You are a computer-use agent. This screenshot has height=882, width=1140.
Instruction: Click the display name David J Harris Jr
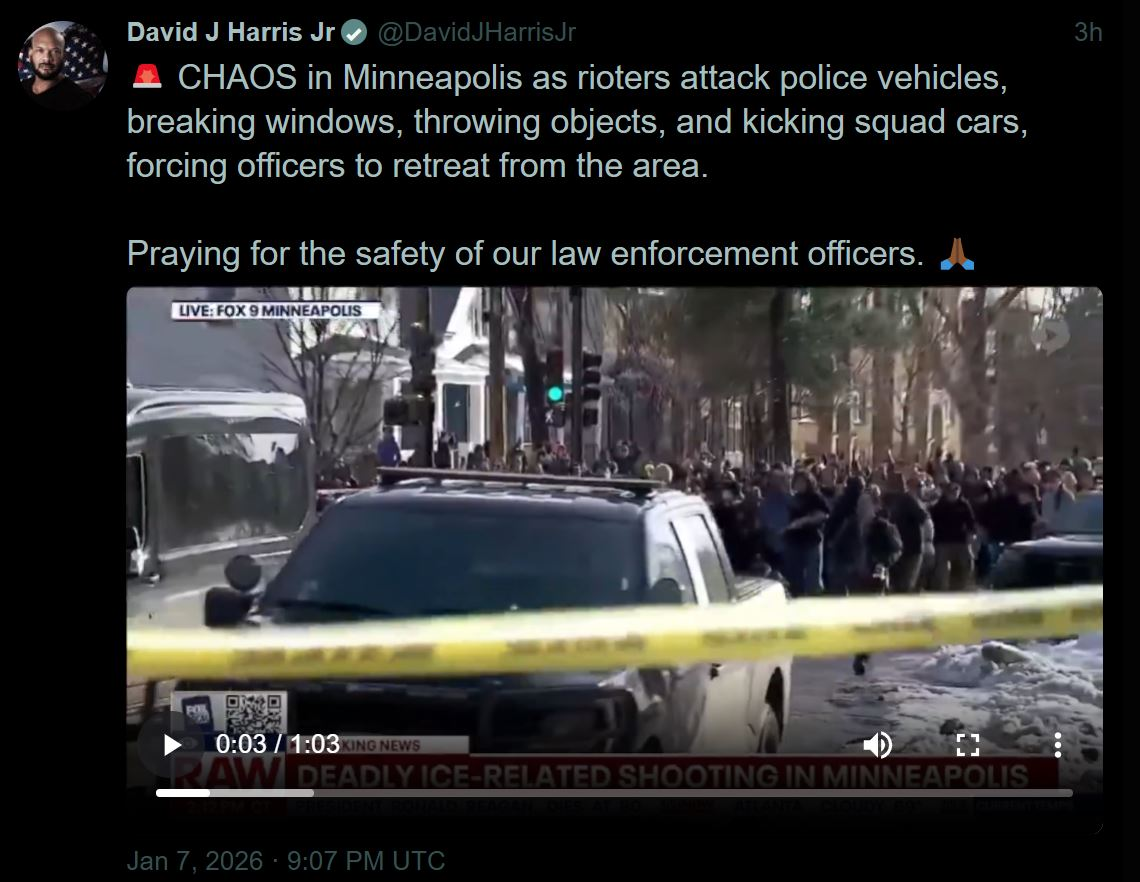click(230, 32)
